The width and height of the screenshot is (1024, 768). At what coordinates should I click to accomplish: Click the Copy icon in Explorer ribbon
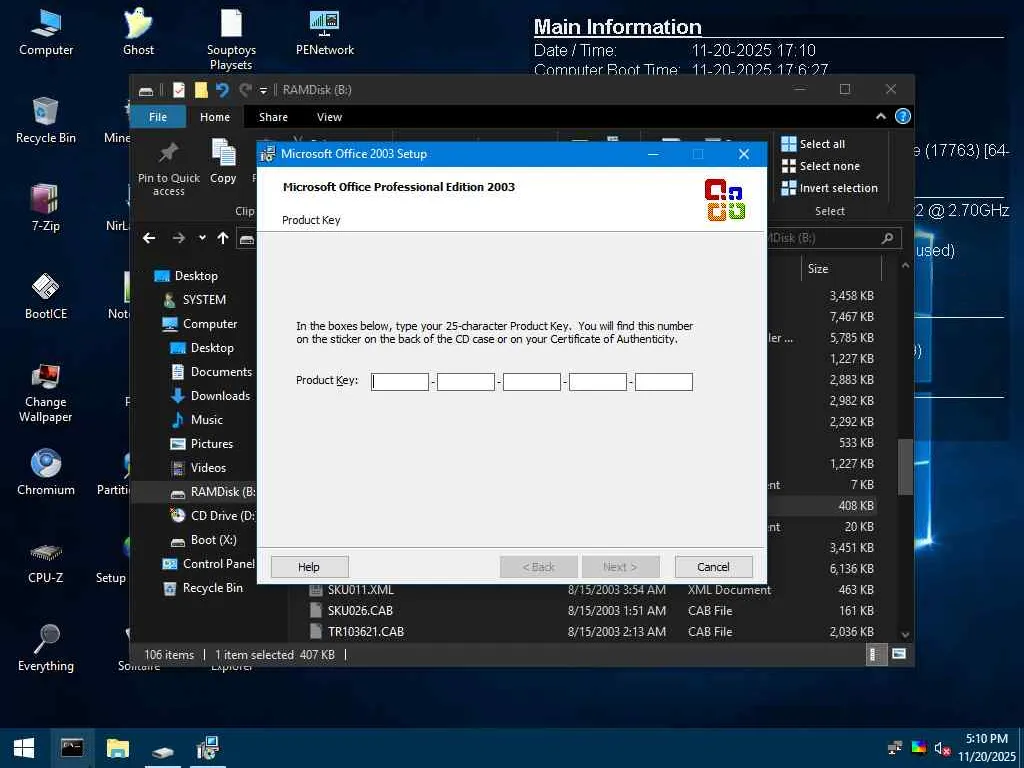(223, 161)
